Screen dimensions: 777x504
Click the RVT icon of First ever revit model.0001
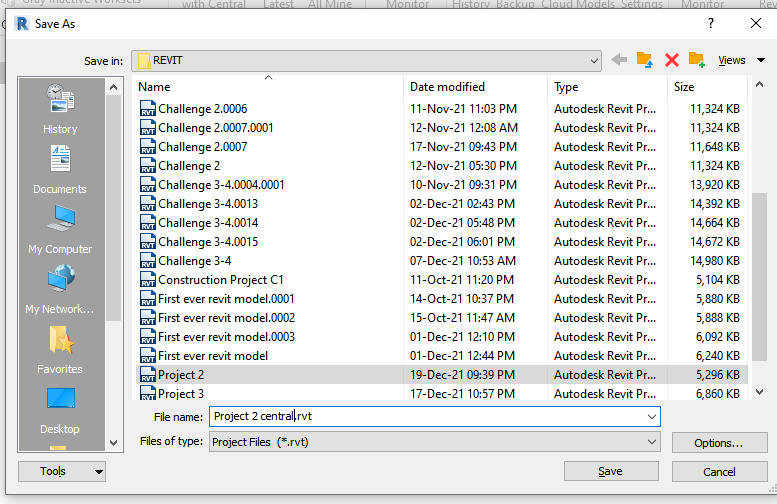148,299
